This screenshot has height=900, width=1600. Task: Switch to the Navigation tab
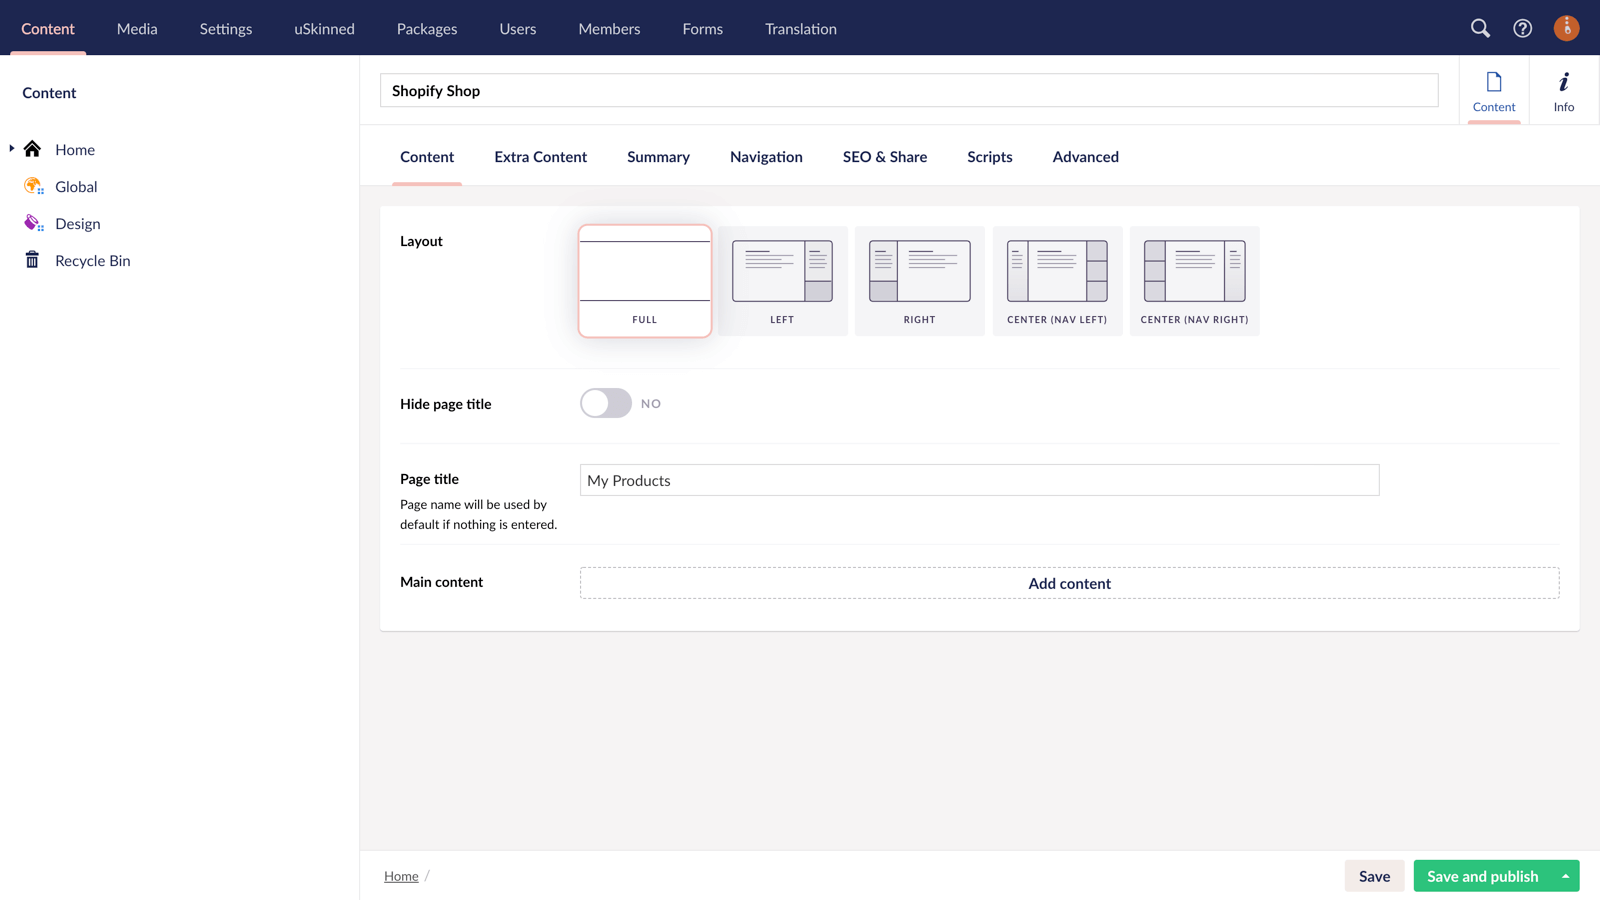766,157
